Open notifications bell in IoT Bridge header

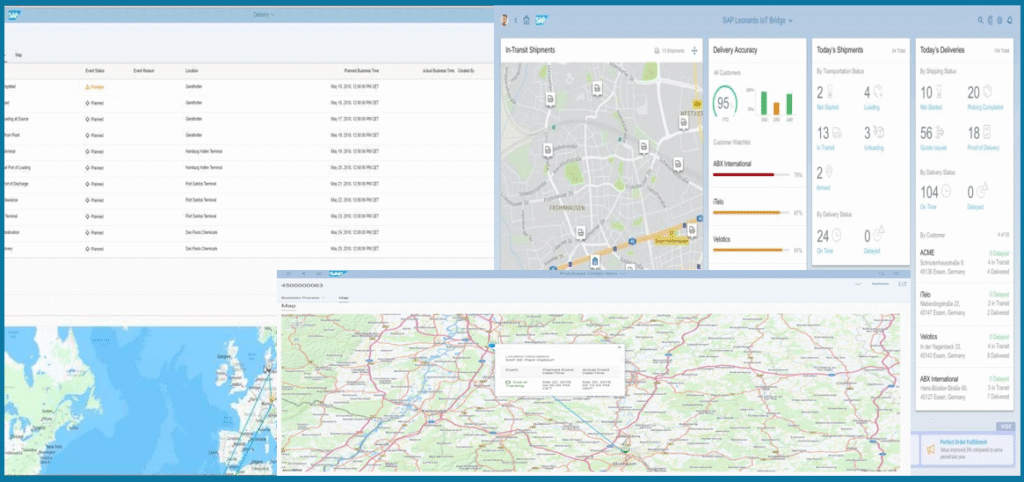tap(1010, 21)
